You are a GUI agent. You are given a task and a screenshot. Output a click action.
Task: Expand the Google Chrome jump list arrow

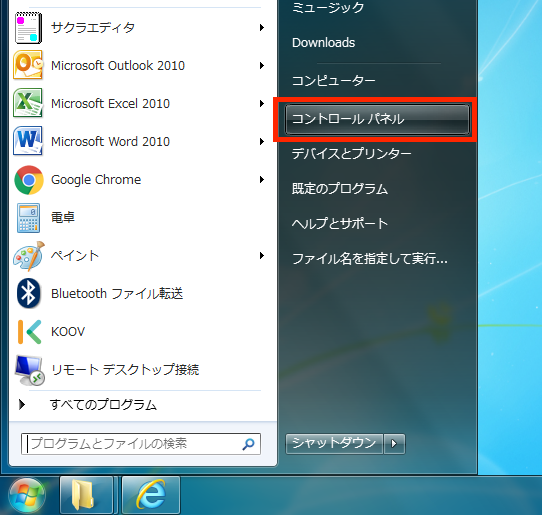pos(262,179)
